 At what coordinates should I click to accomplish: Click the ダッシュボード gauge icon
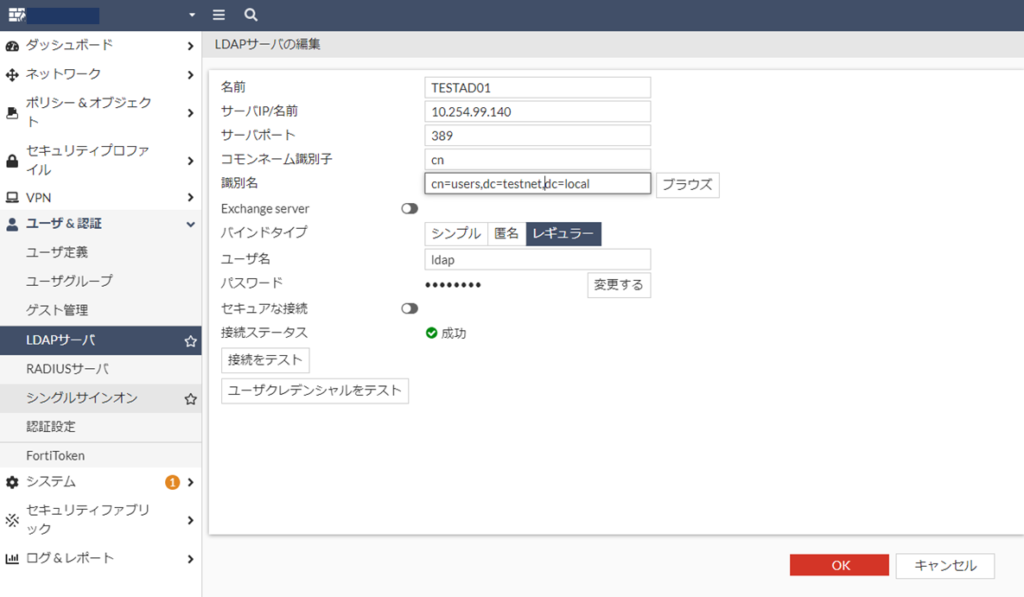coord(12,46)
